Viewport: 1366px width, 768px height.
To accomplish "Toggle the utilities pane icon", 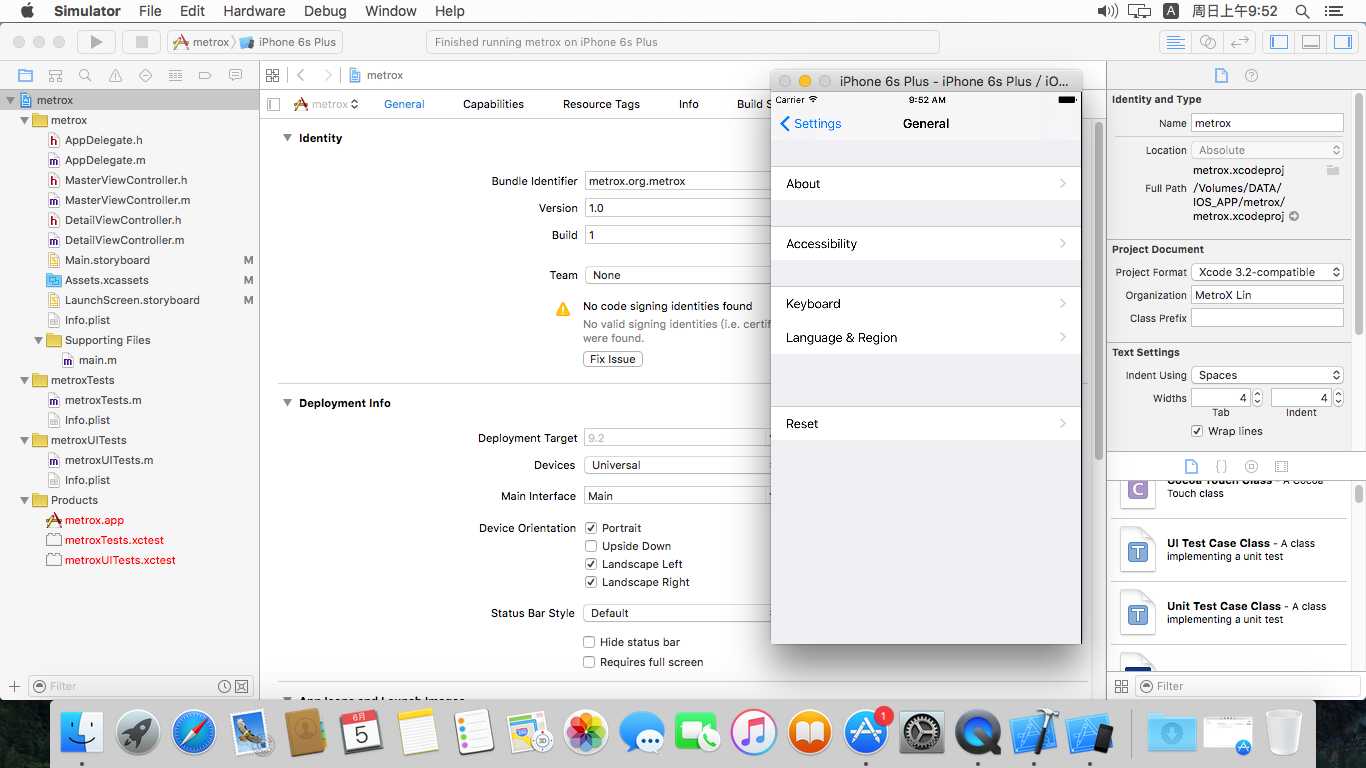I will [1342, 42].
